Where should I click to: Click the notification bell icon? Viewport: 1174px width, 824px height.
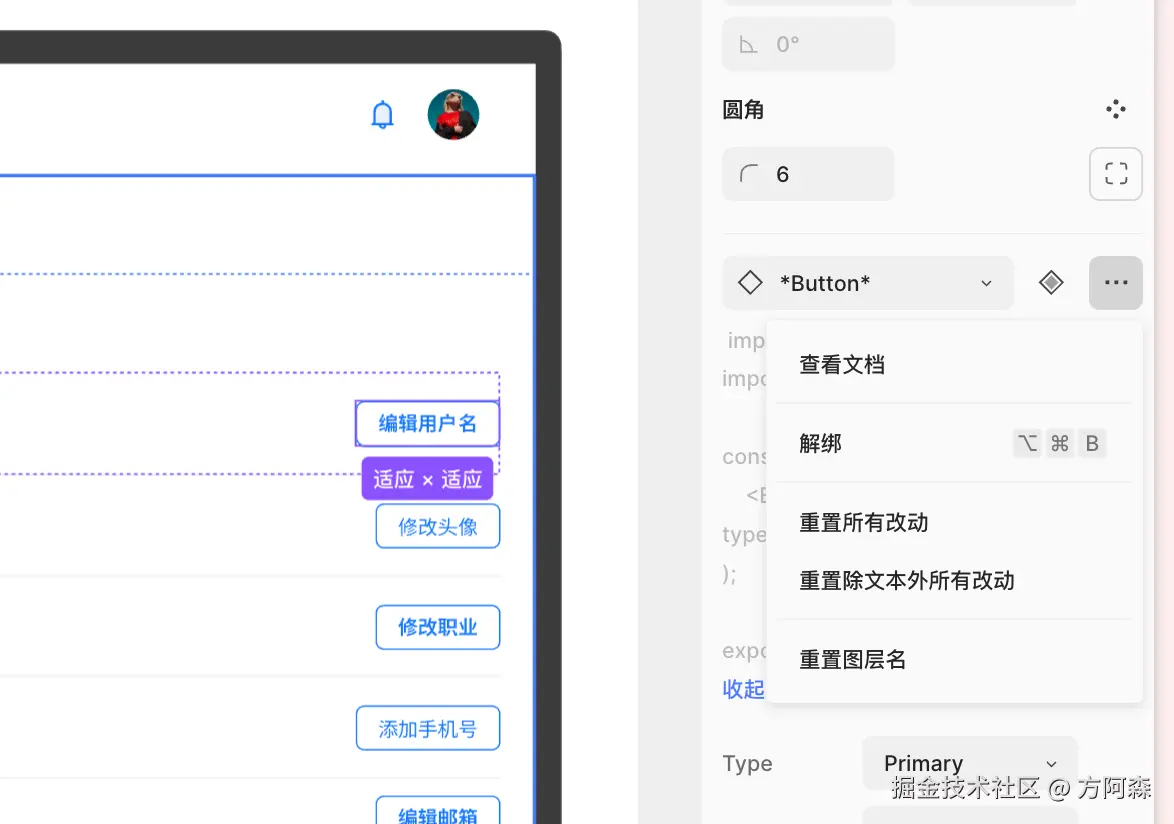tap(383, 115)
